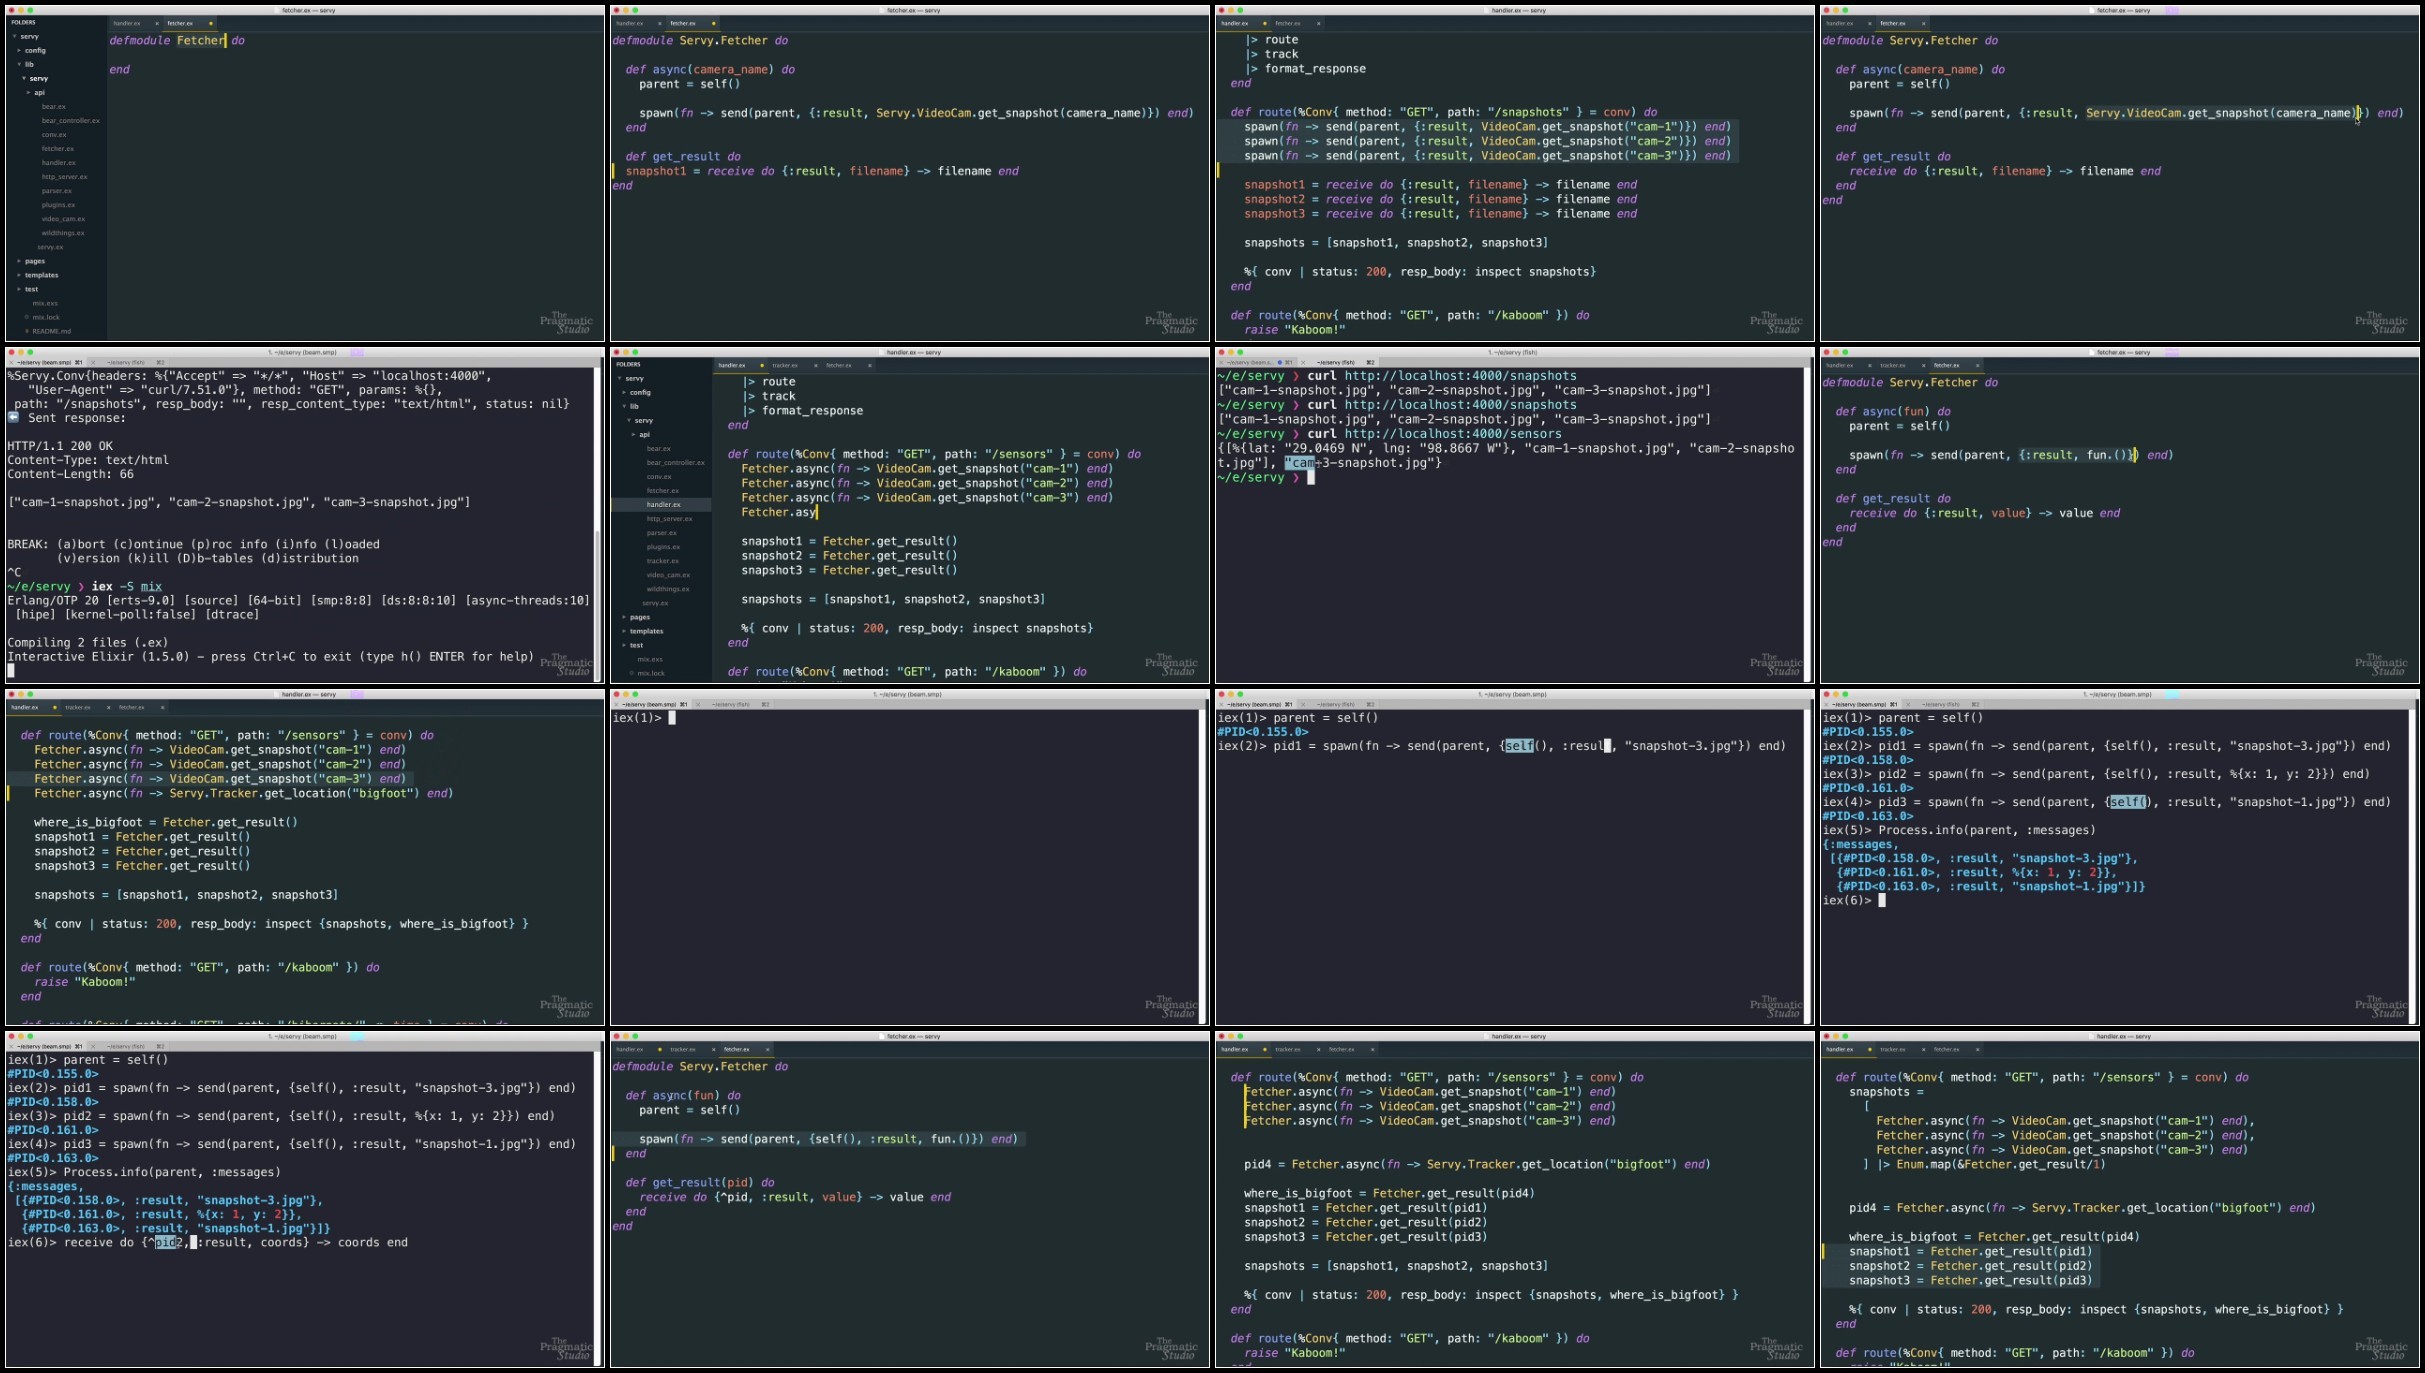
Task: Click the dot icon beside README.md in sidebar
Action: pyautogui.click(x=25, y=331)
